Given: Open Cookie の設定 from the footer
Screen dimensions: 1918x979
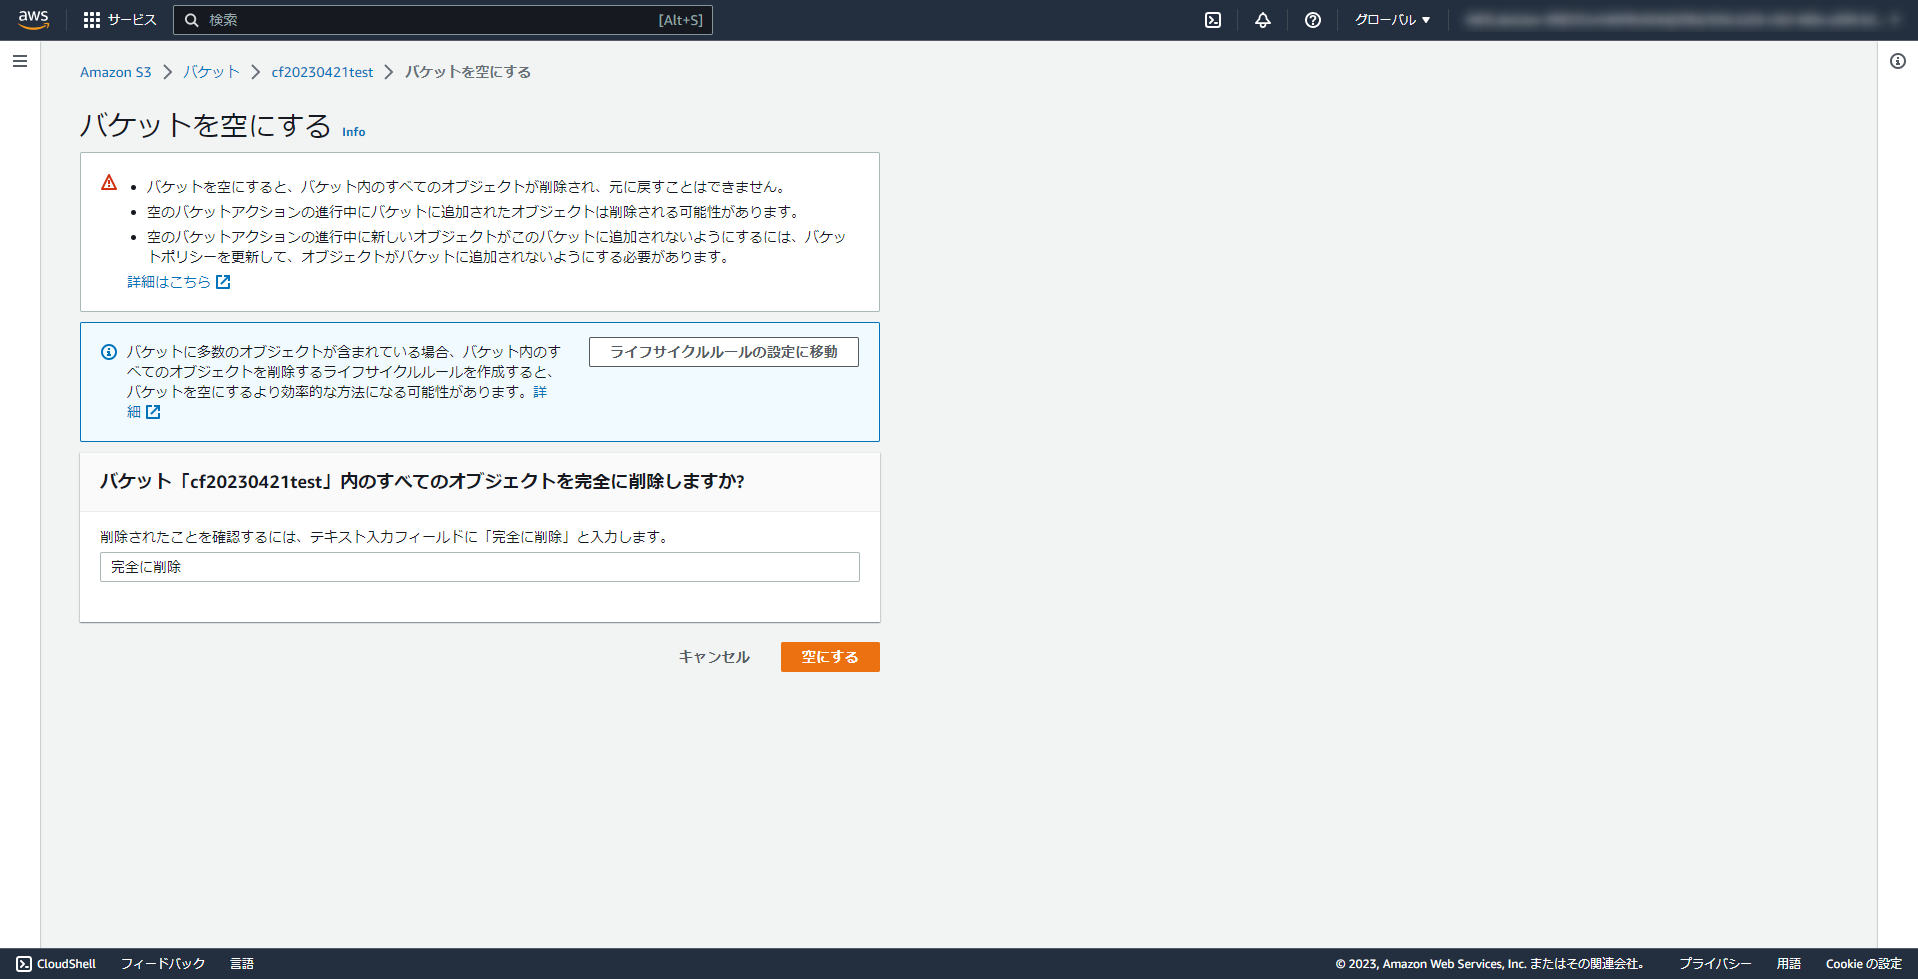Looking at the screenshot, I should (1862, 963).
